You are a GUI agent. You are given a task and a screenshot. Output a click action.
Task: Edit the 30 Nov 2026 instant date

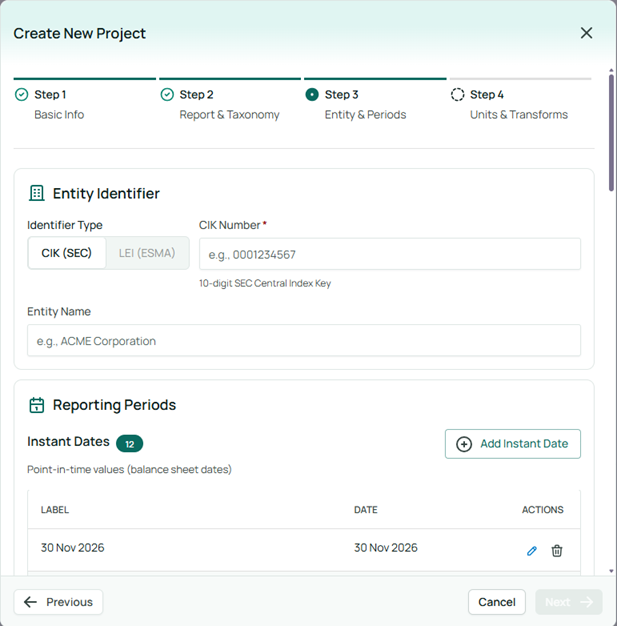pos(532,551)
